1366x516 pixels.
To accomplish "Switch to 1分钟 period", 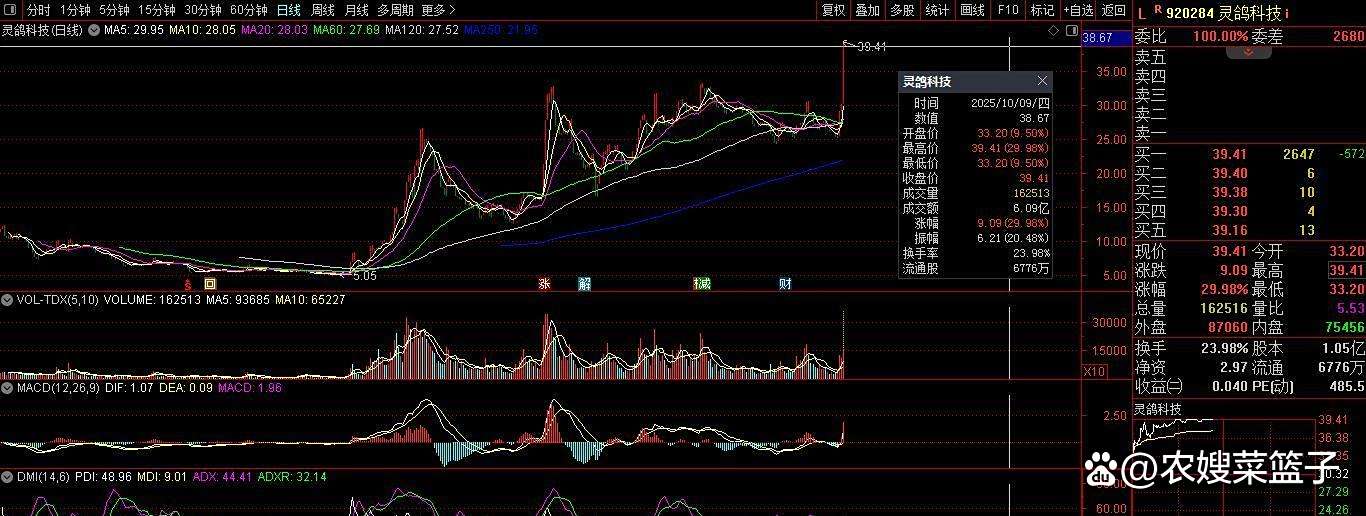I will (75, 10).
